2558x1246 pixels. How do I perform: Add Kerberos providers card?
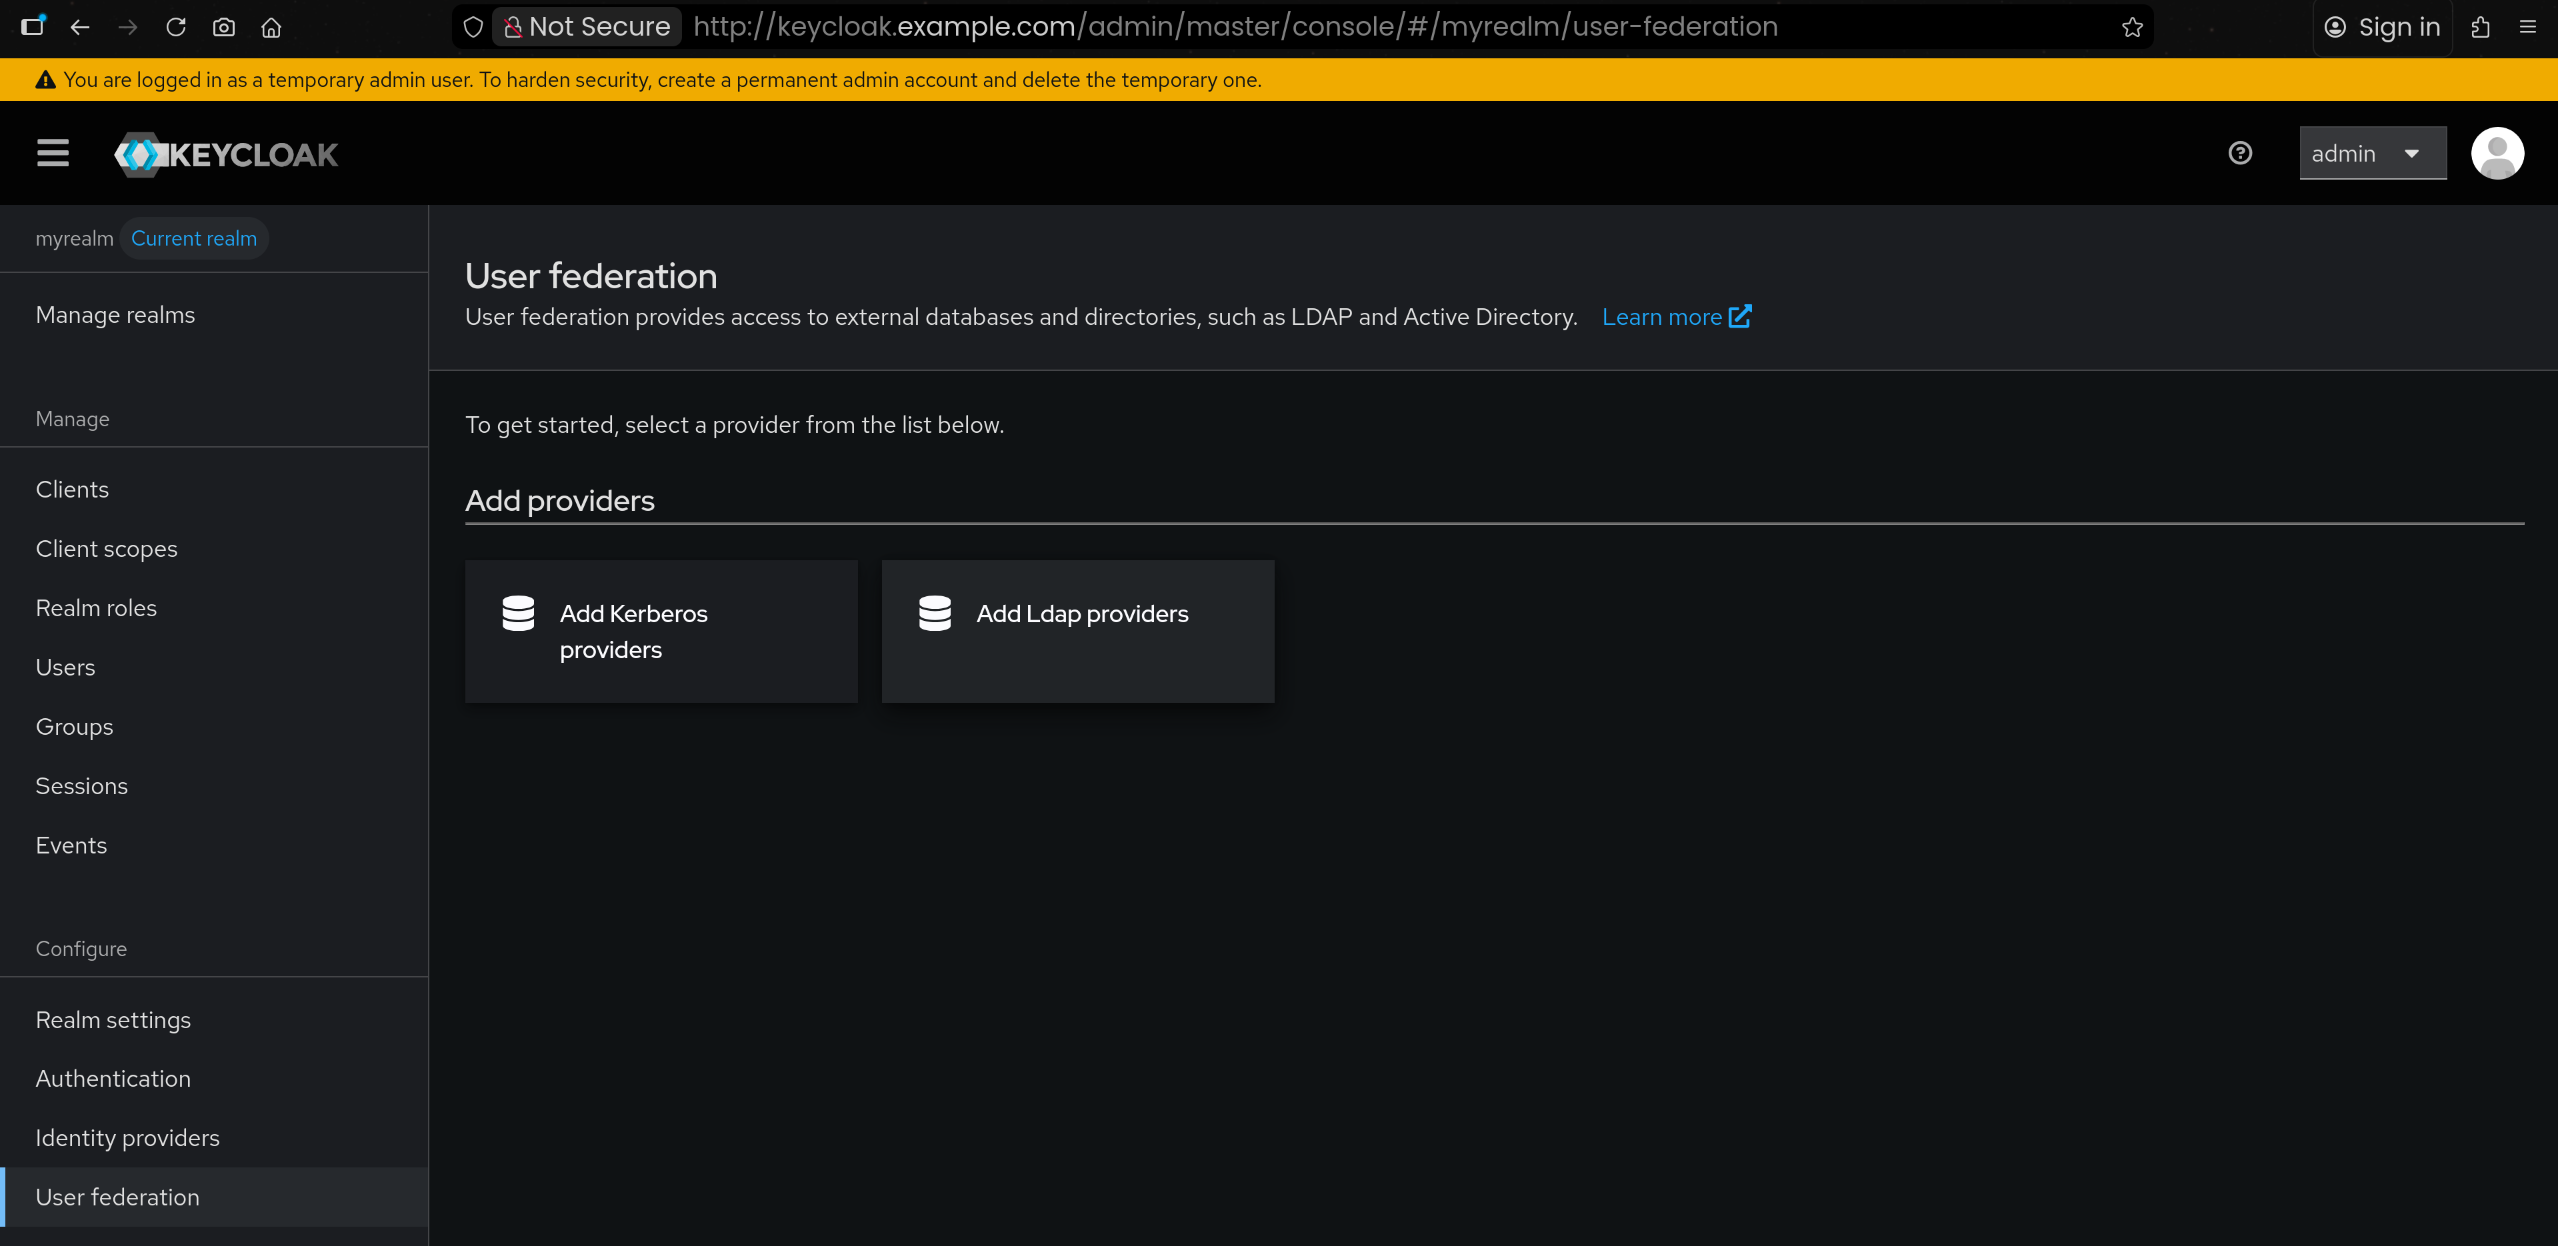661,631
